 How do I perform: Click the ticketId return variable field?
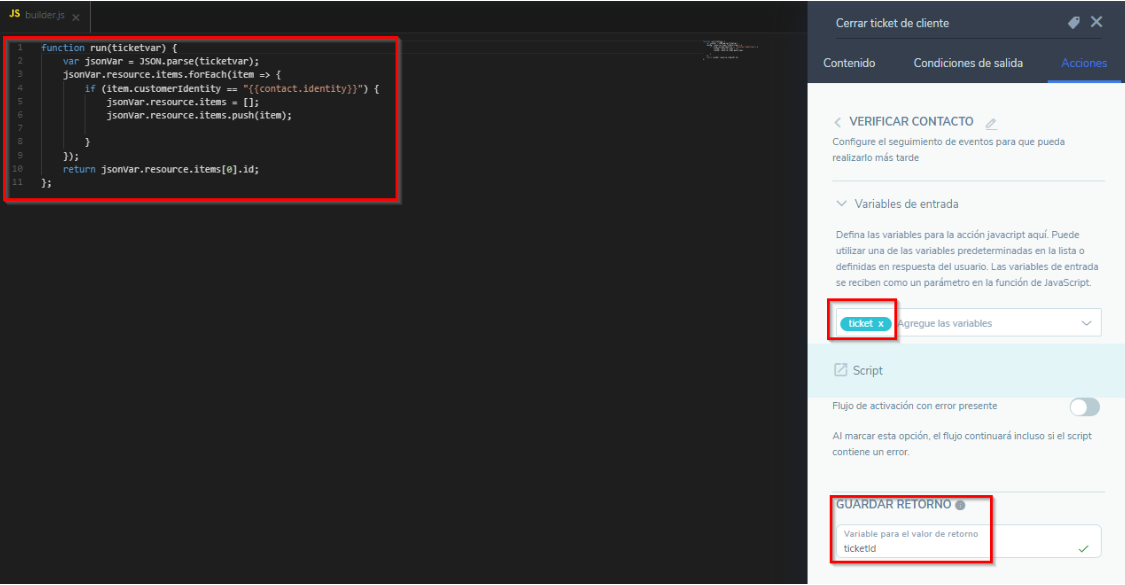click(968, 541)
